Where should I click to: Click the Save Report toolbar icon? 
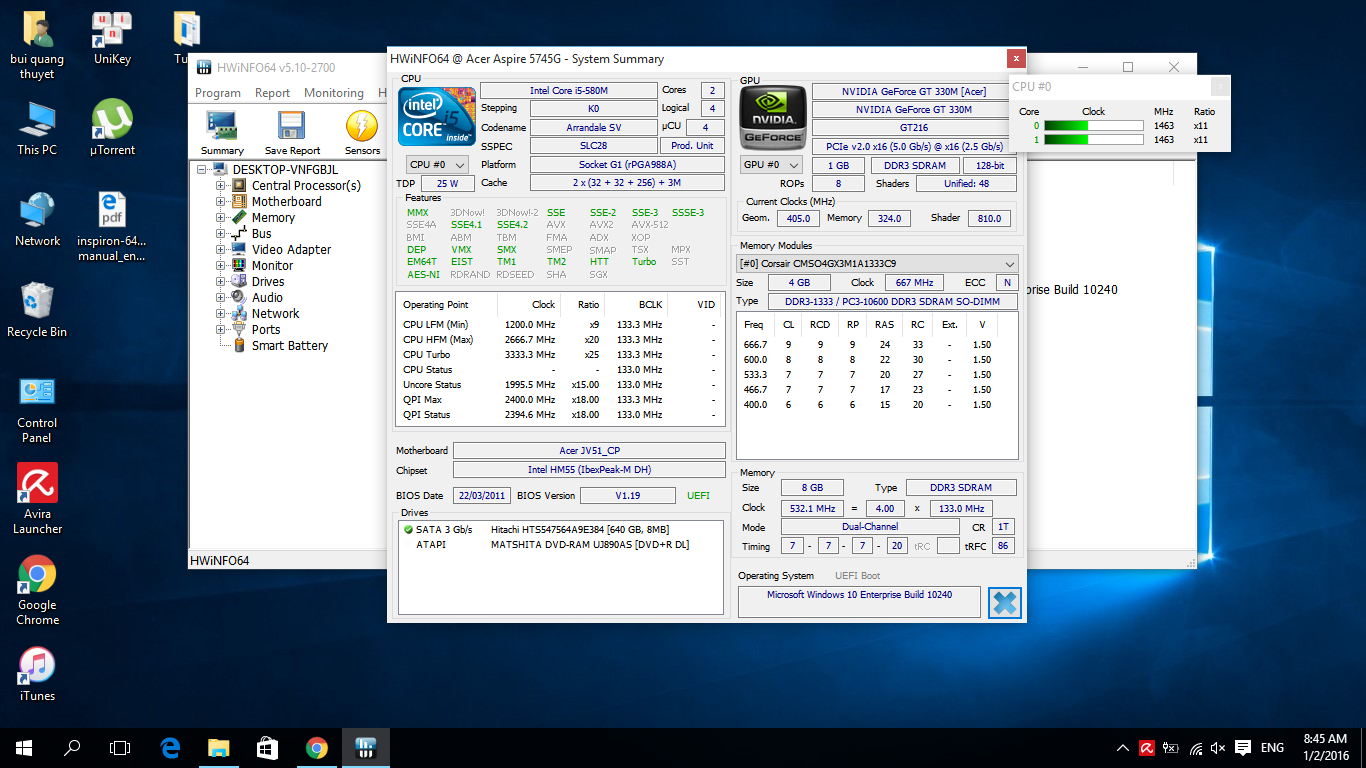pos(292,132)
